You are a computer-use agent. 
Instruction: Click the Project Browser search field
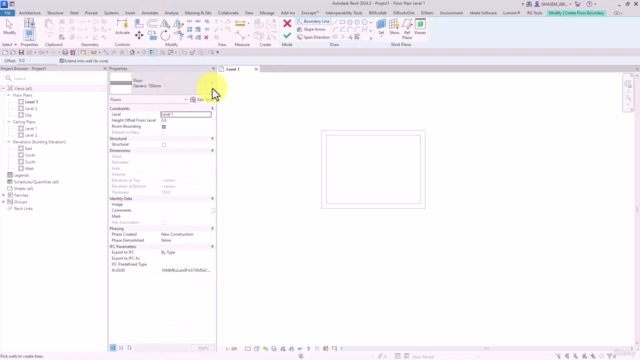point(53,78)
